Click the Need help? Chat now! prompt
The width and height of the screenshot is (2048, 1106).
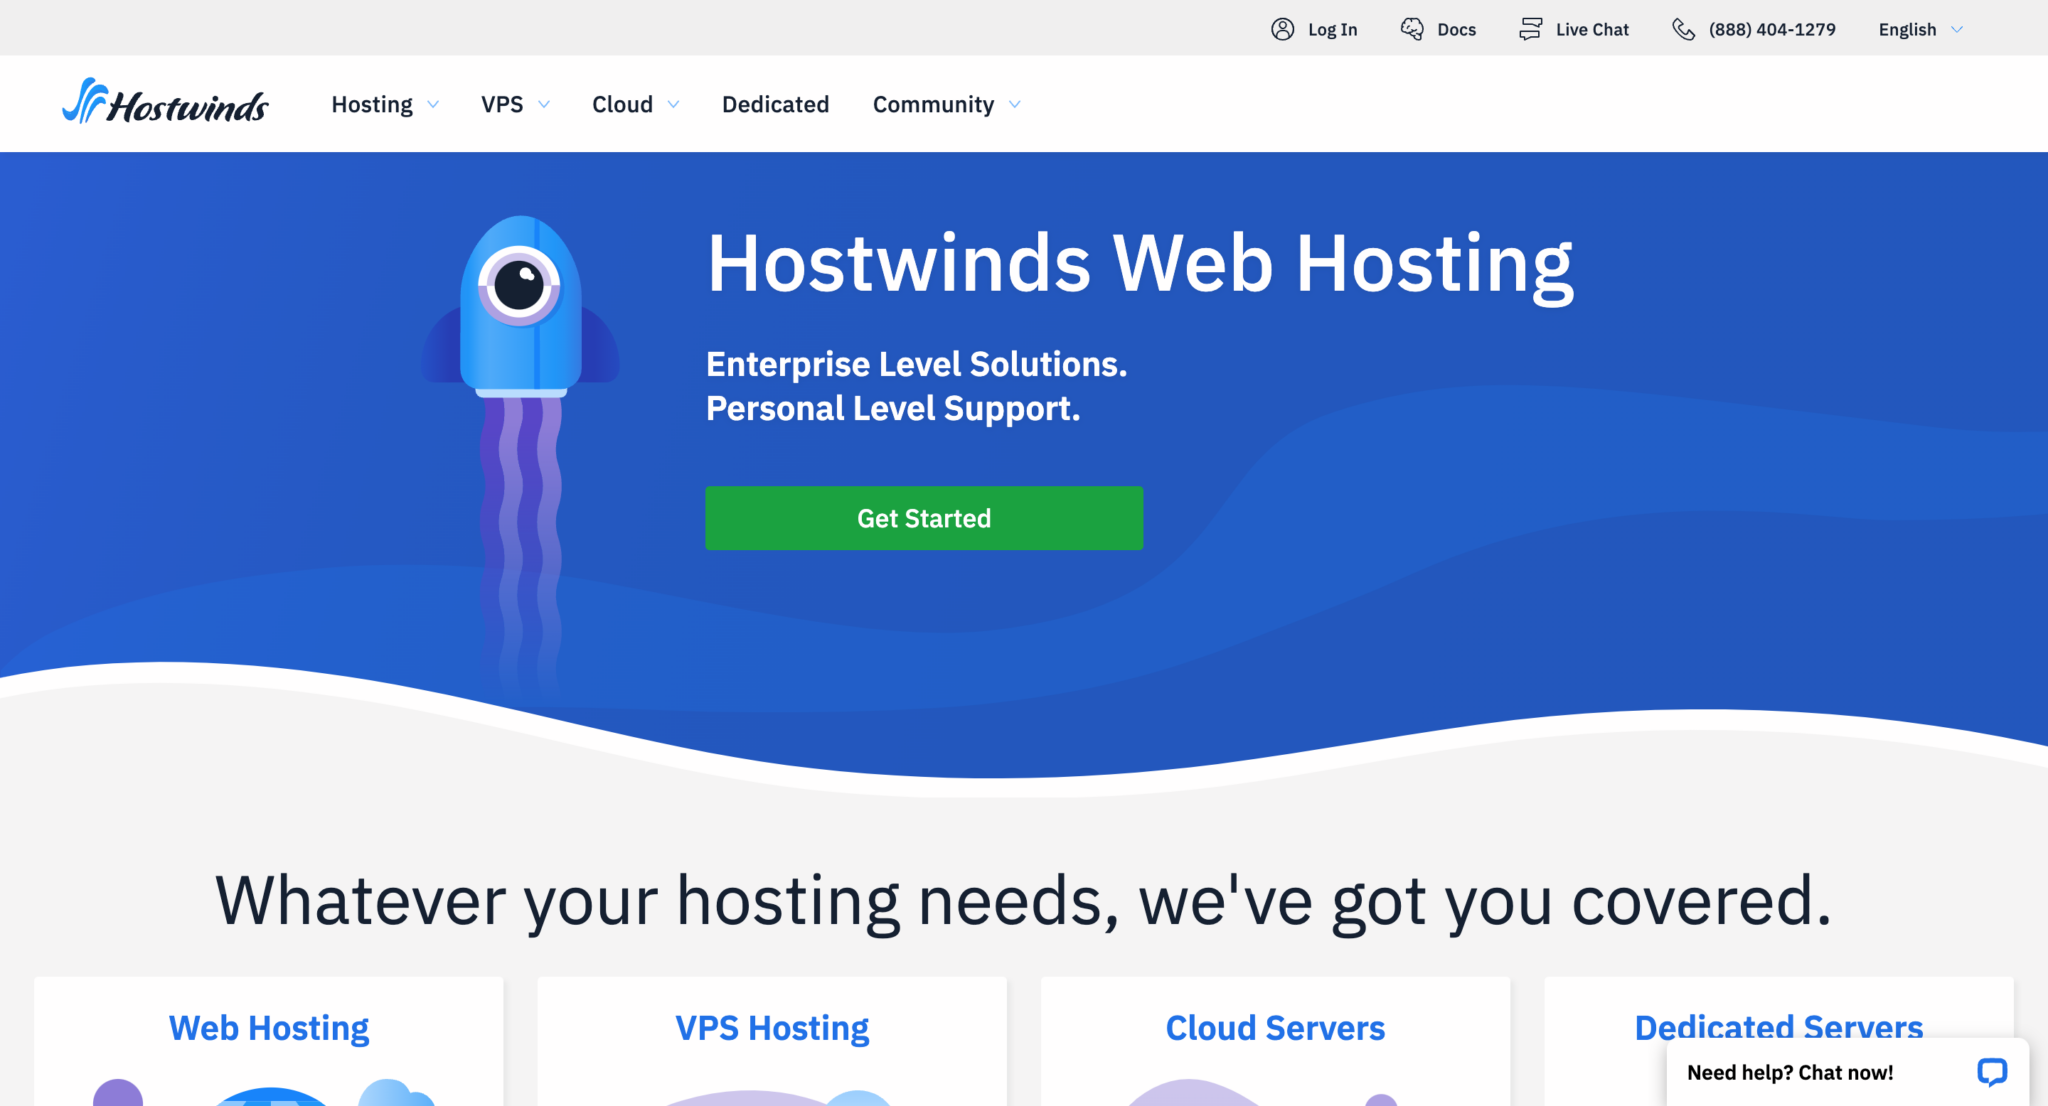(1790, 1071)
